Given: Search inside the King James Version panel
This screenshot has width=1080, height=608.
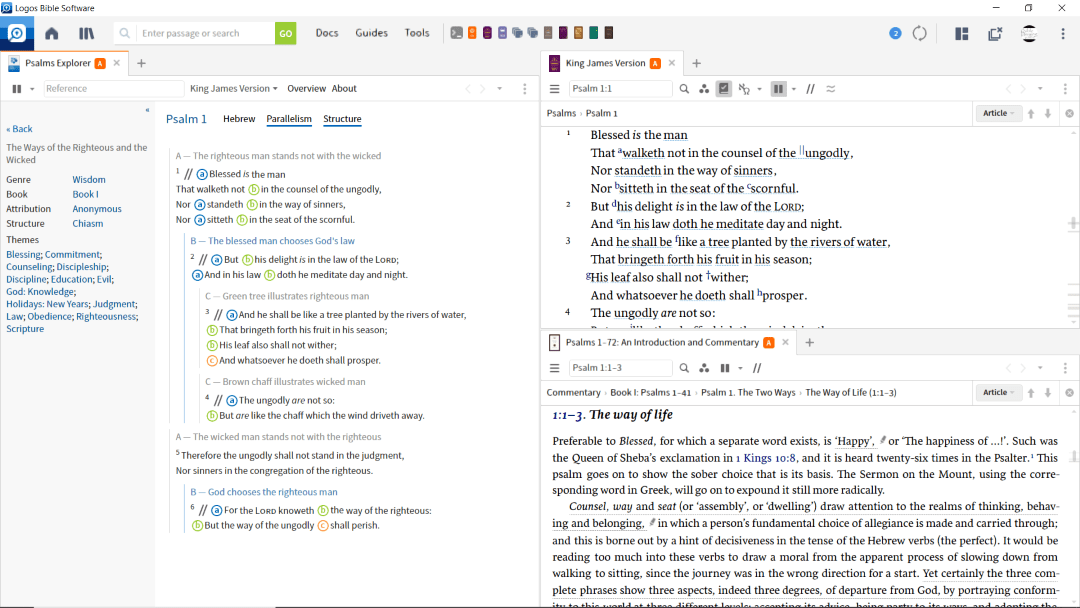Looking at the screenshot, I should [684, 89].
